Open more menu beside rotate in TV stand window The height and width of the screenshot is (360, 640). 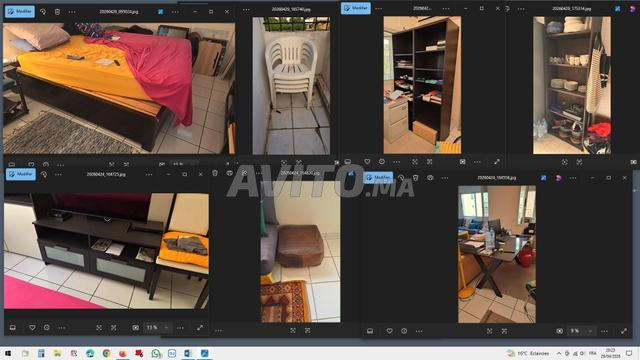tap(58, 174)
